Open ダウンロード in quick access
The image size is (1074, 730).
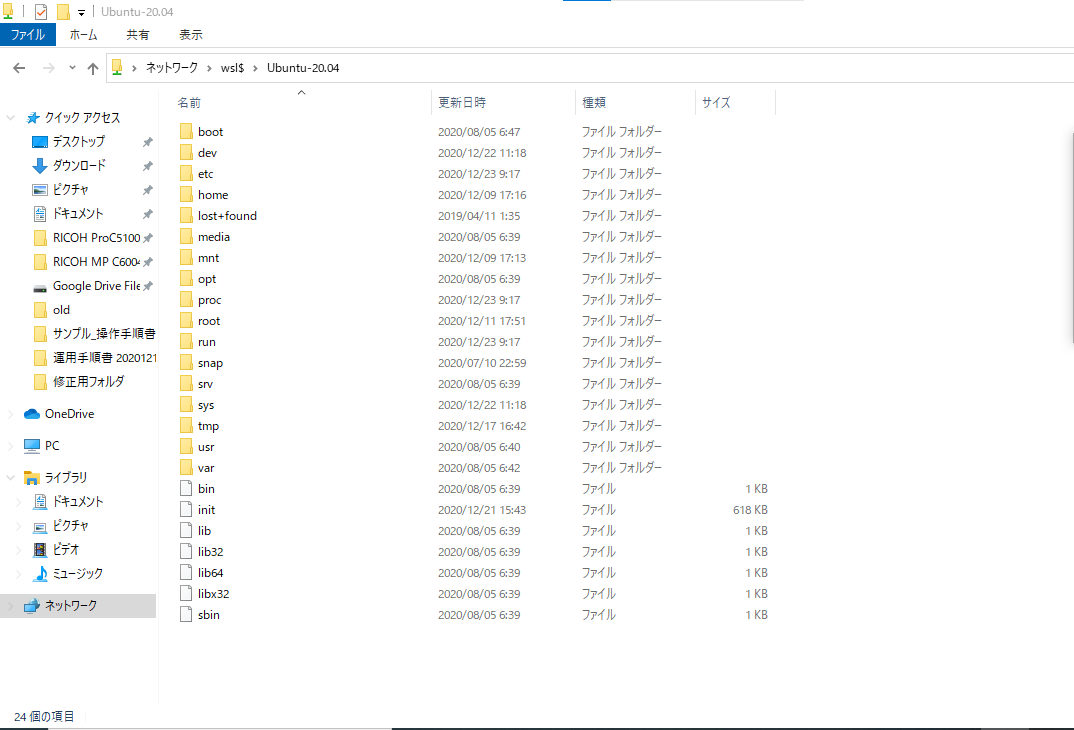tap(79, 166)
